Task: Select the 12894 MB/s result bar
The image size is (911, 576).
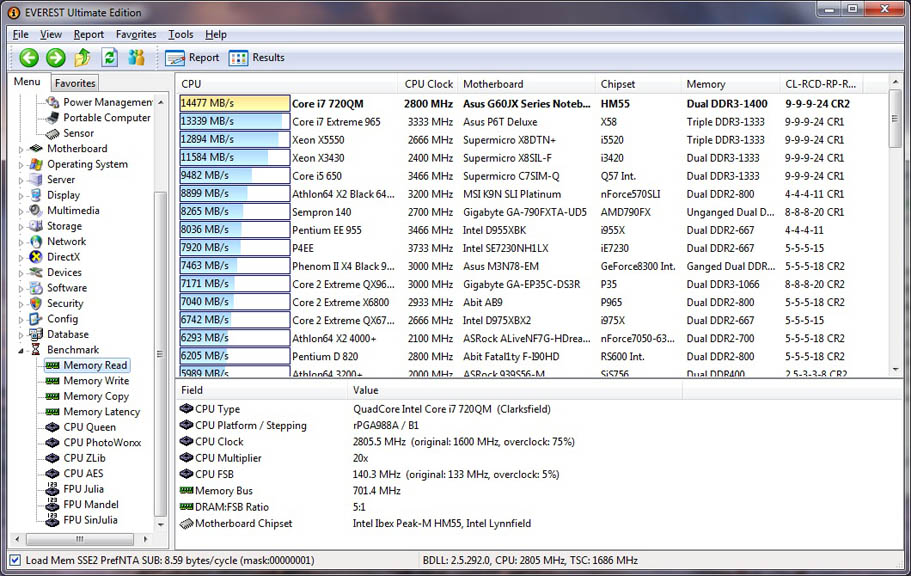Action: click(x=235, y=139)
